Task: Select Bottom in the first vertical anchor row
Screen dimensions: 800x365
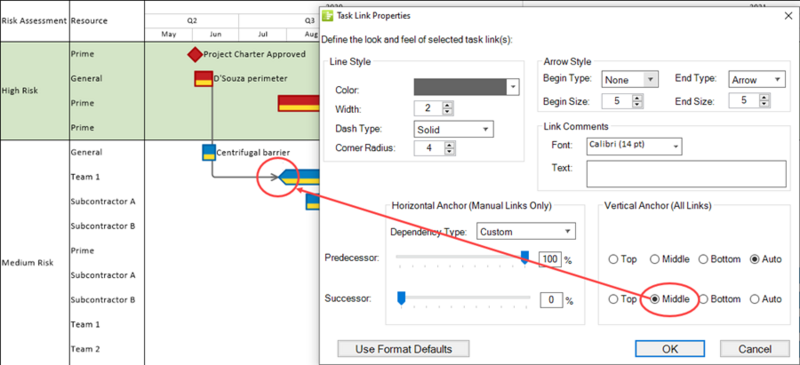Action: (719, 259)
